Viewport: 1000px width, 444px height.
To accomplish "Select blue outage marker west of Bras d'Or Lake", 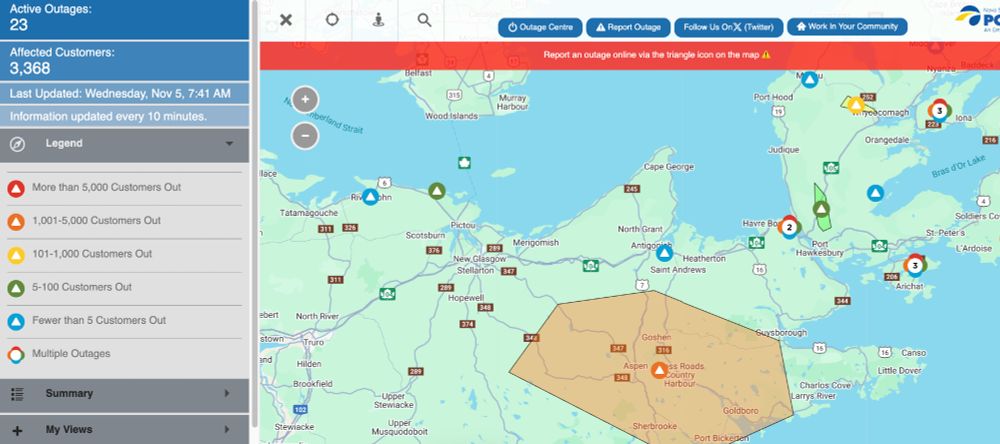I will 876,193.
